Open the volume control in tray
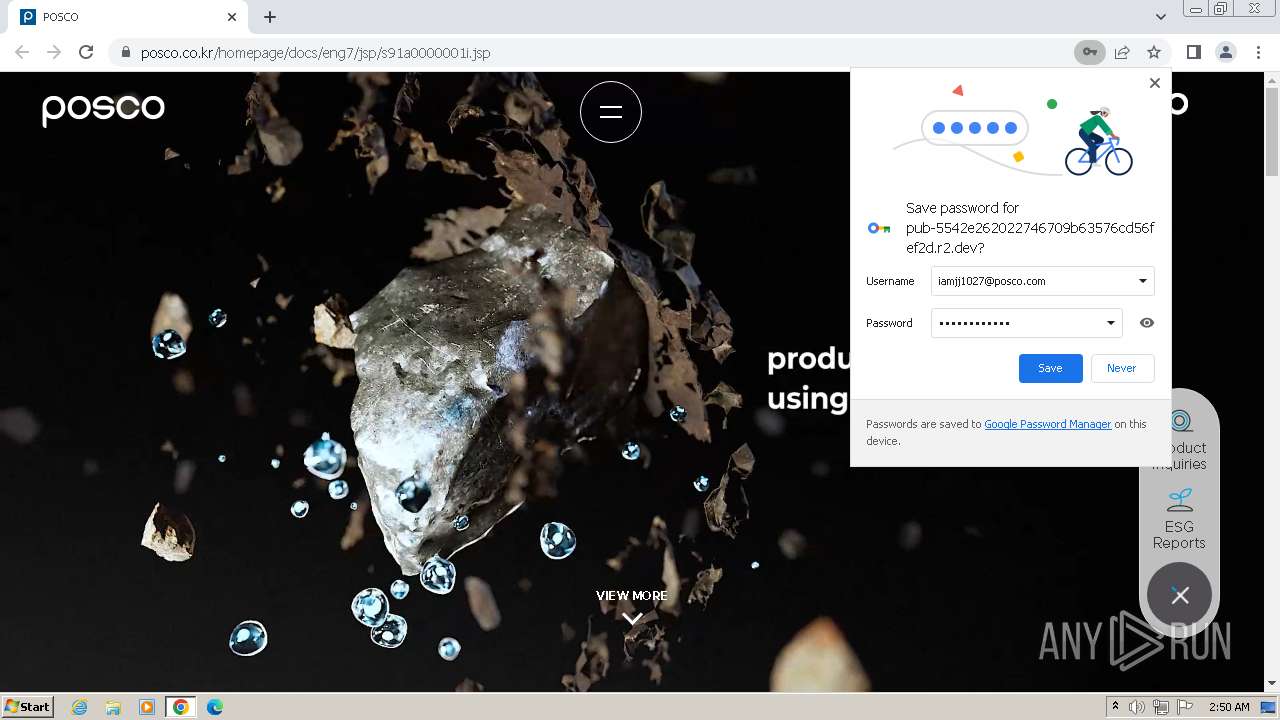Viewport: 1280px width, 720px height. coord(1137,707)
